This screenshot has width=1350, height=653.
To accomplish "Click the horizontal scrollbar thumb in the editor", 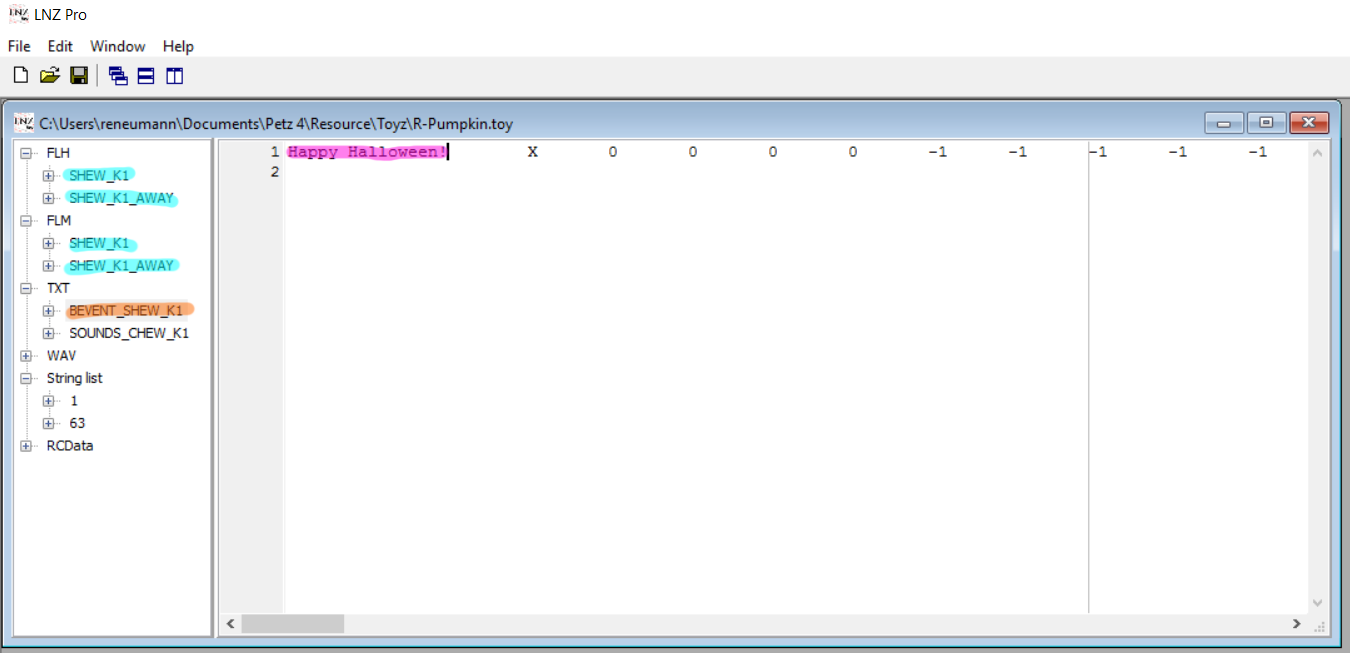I will point(292,624).
